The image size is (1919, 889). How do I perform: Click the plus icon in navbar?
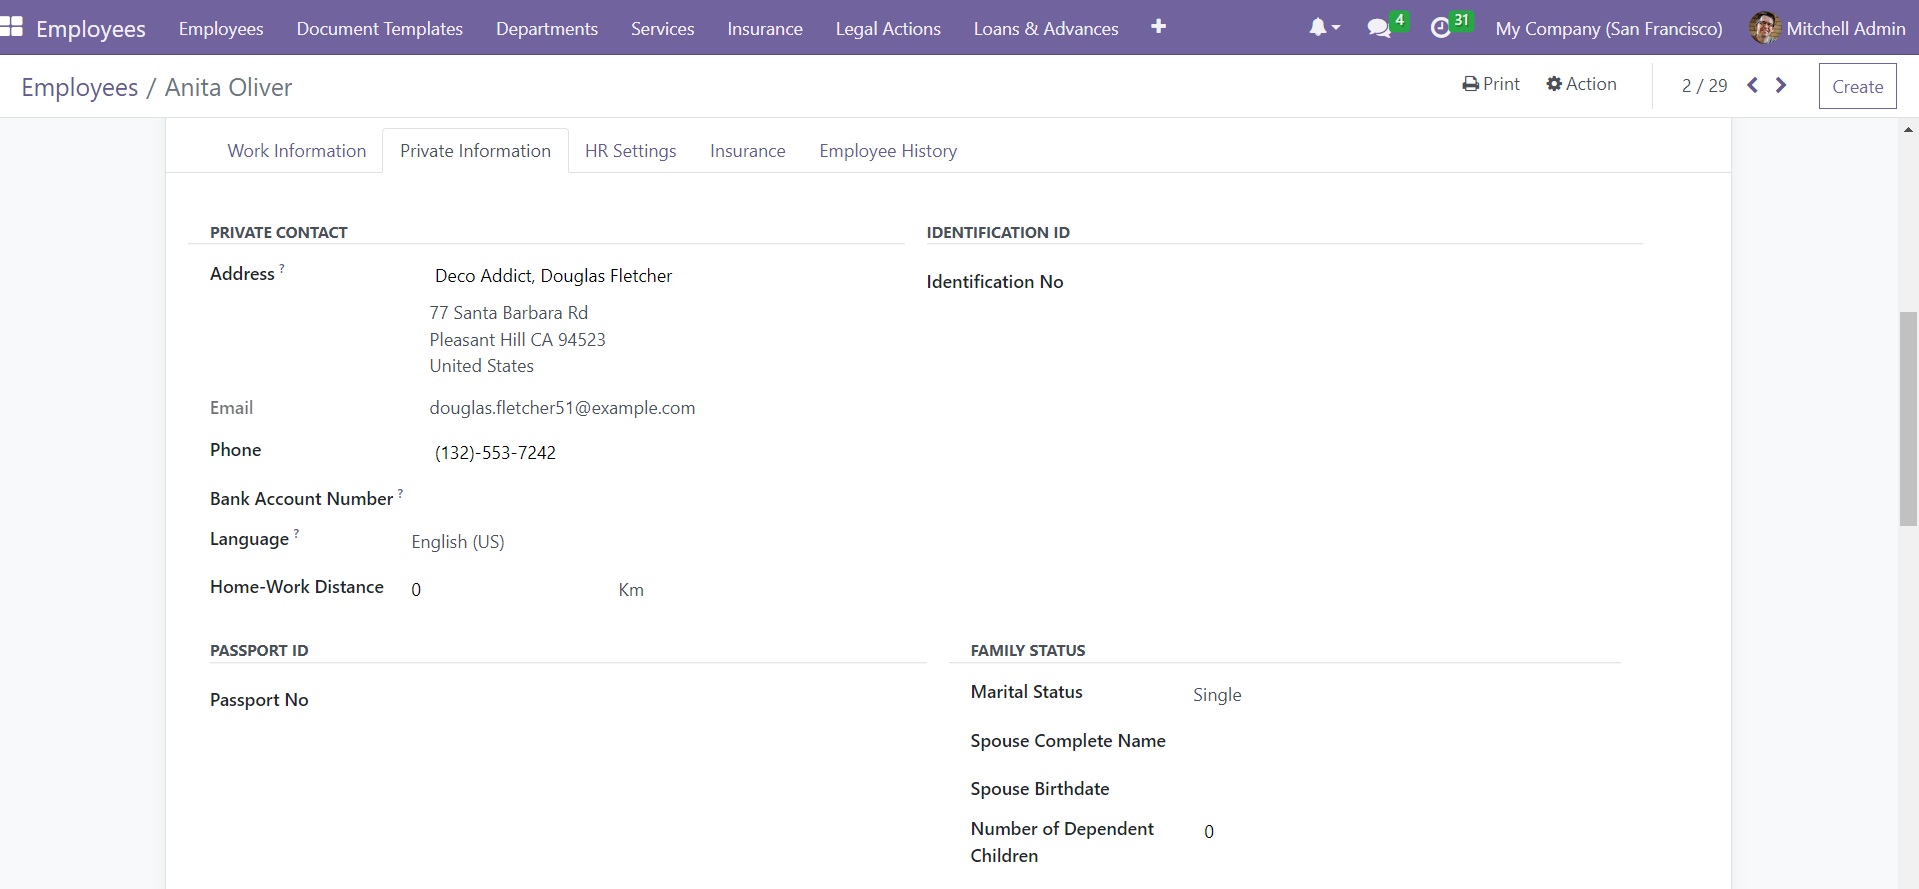point(1158,27)
